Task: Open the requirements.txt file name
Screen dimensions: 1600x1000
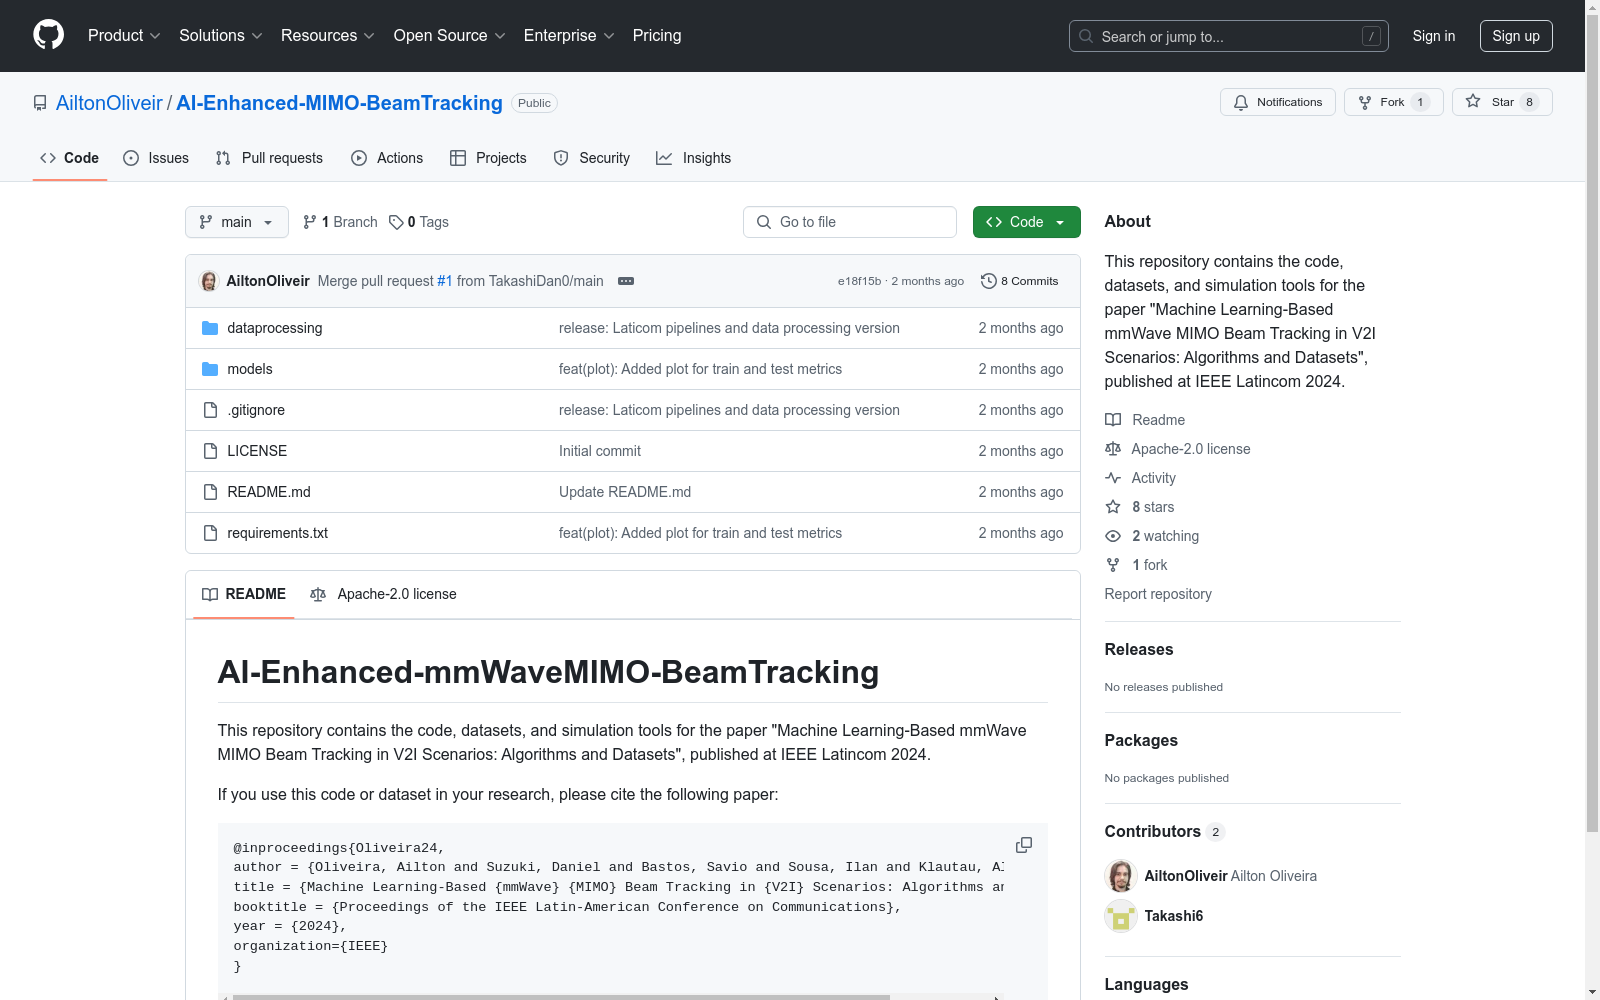Action: 278,533
